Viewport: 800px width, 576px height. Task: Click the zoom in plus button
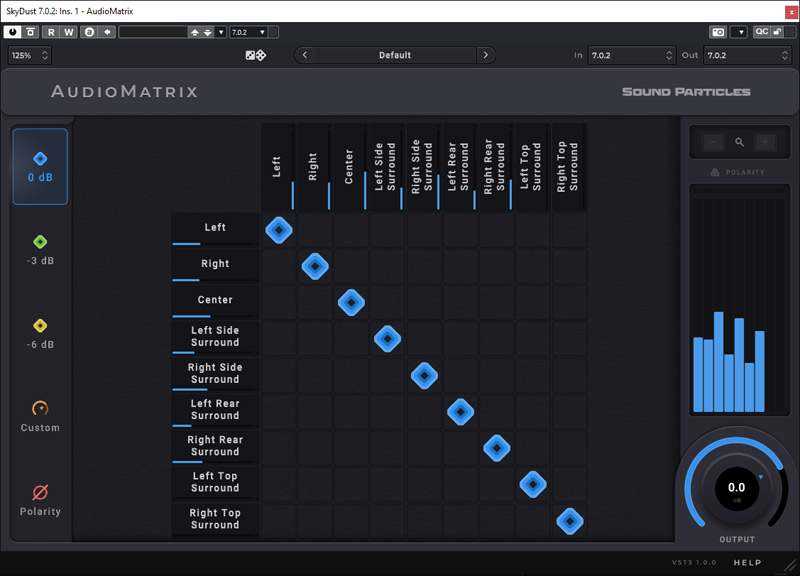click(x=766, y=143)
